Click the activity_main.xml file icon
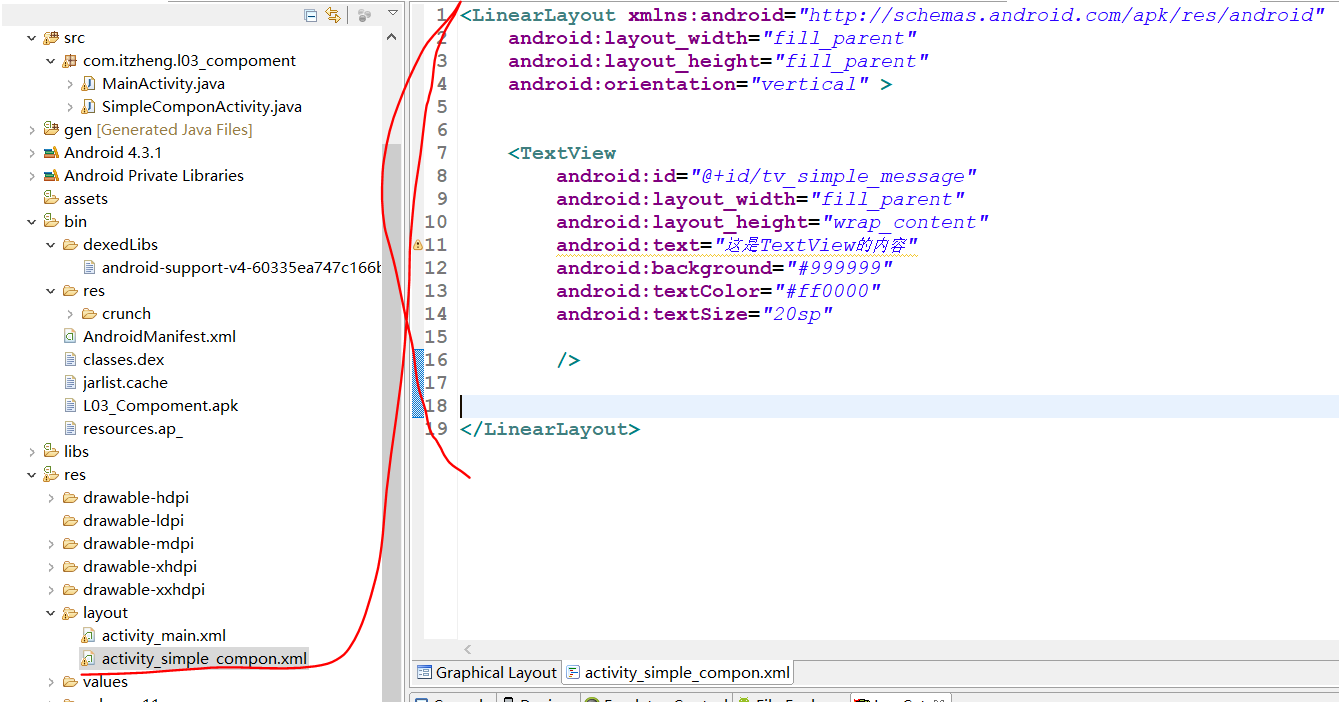This screenshot has width=1339, height=702. click(x=89, y=636)
